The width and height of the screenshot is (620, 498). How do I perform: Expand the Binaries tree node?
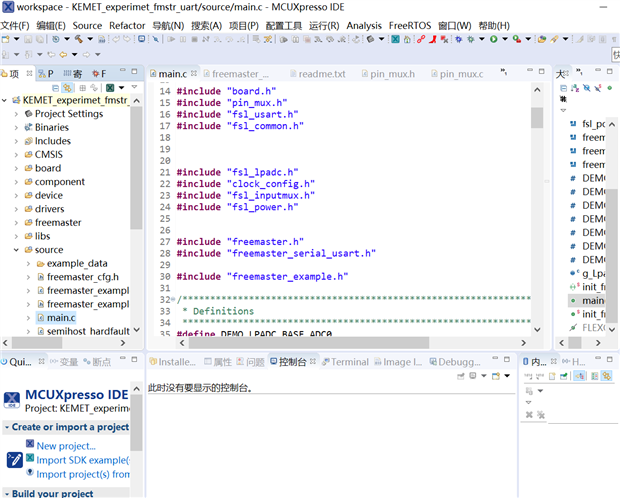pos(16,127)
